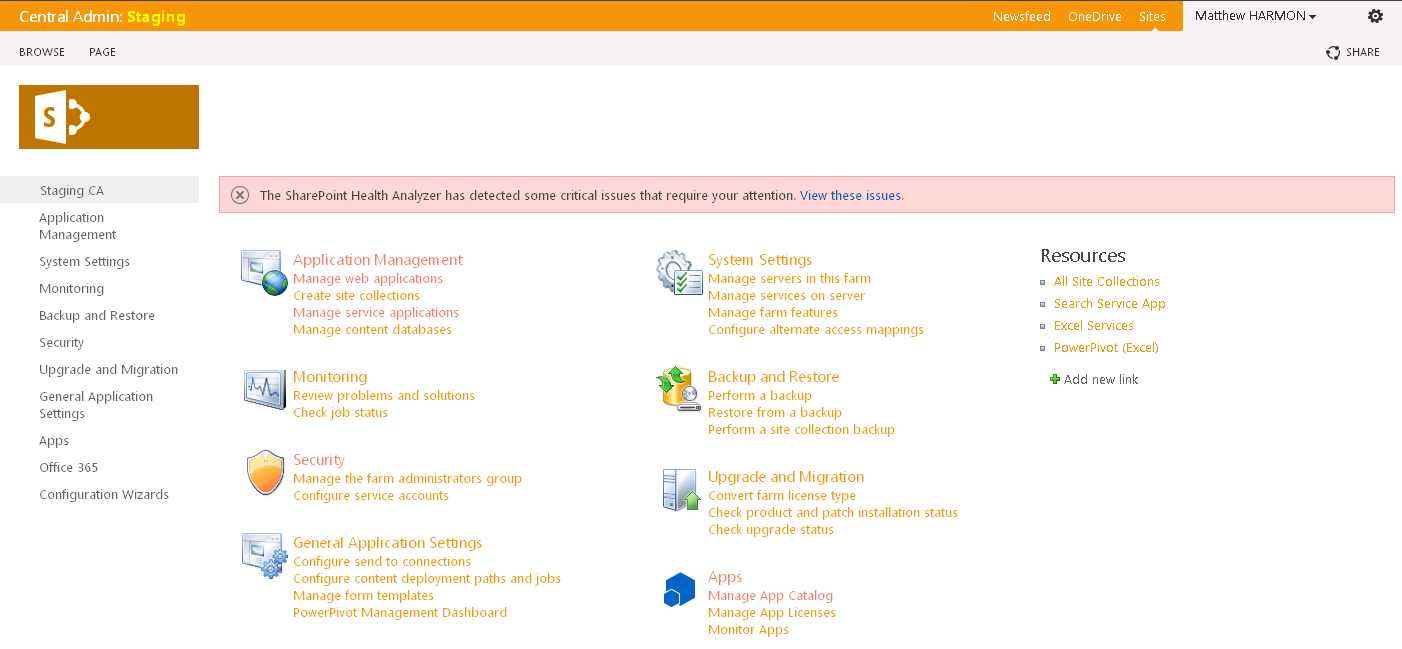The height and width of the screenshot is (649, 1402).
Task: Open the PAGE ribbon tab
Action: click(x=102, y=52)
